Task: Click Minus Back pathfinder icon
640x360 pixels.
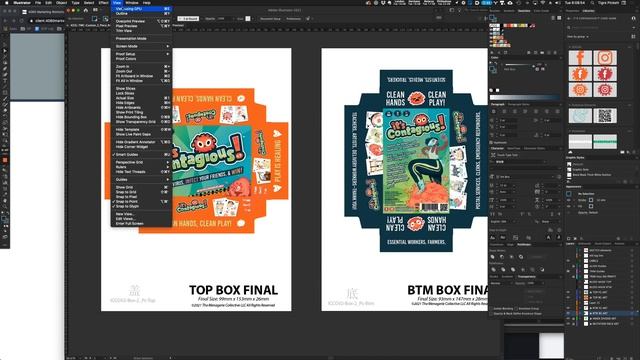Action: point(542,269)
